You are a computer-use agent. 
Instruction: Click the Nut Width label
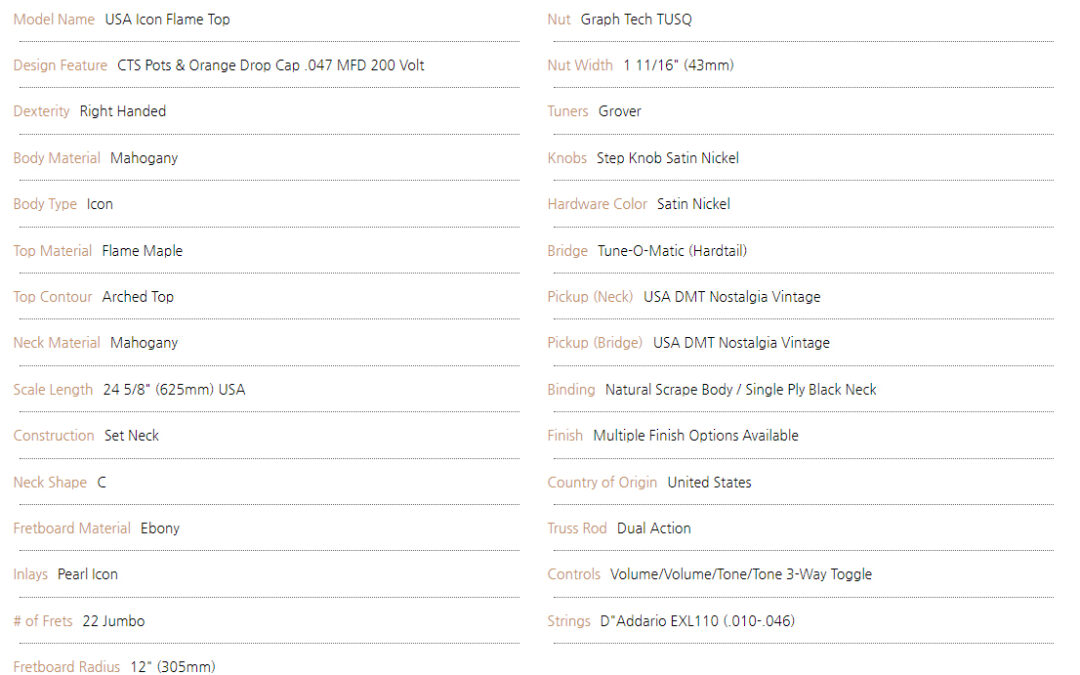[x=580, y=65]
